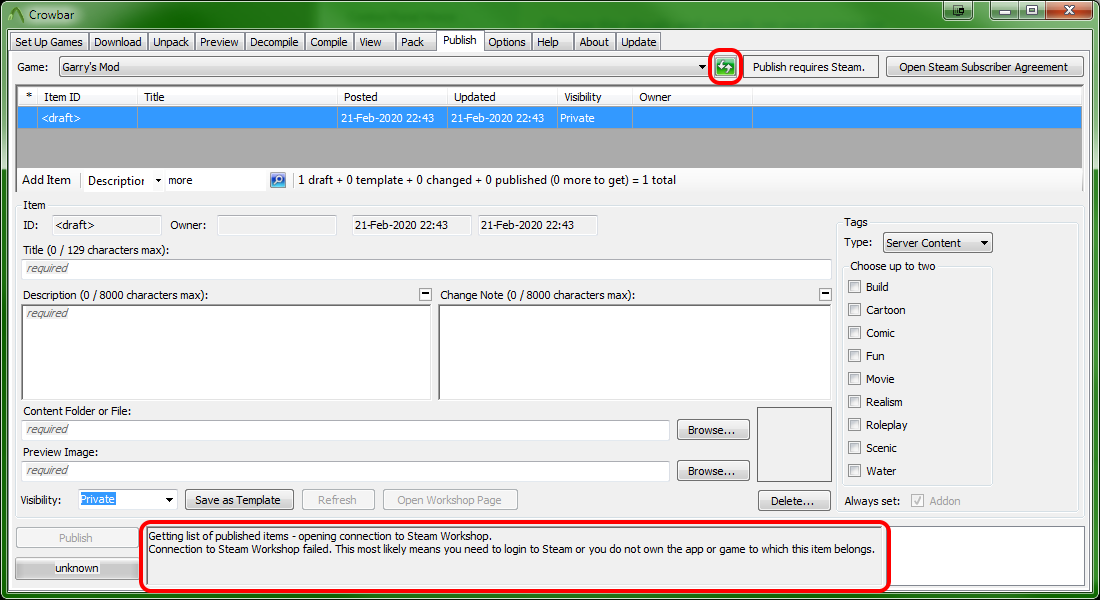This screenshot has width=1100, height=600.
Task: Click the Publish requires Steam text box
Action: 810,67
